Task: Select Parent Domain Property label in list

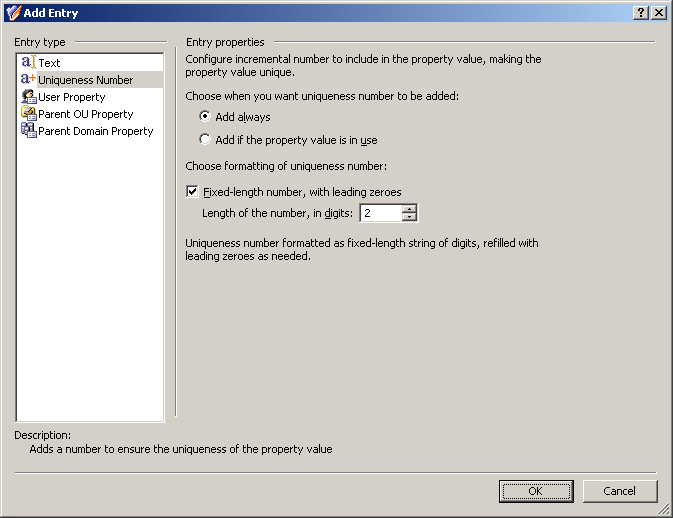Action: coord(96,131)
